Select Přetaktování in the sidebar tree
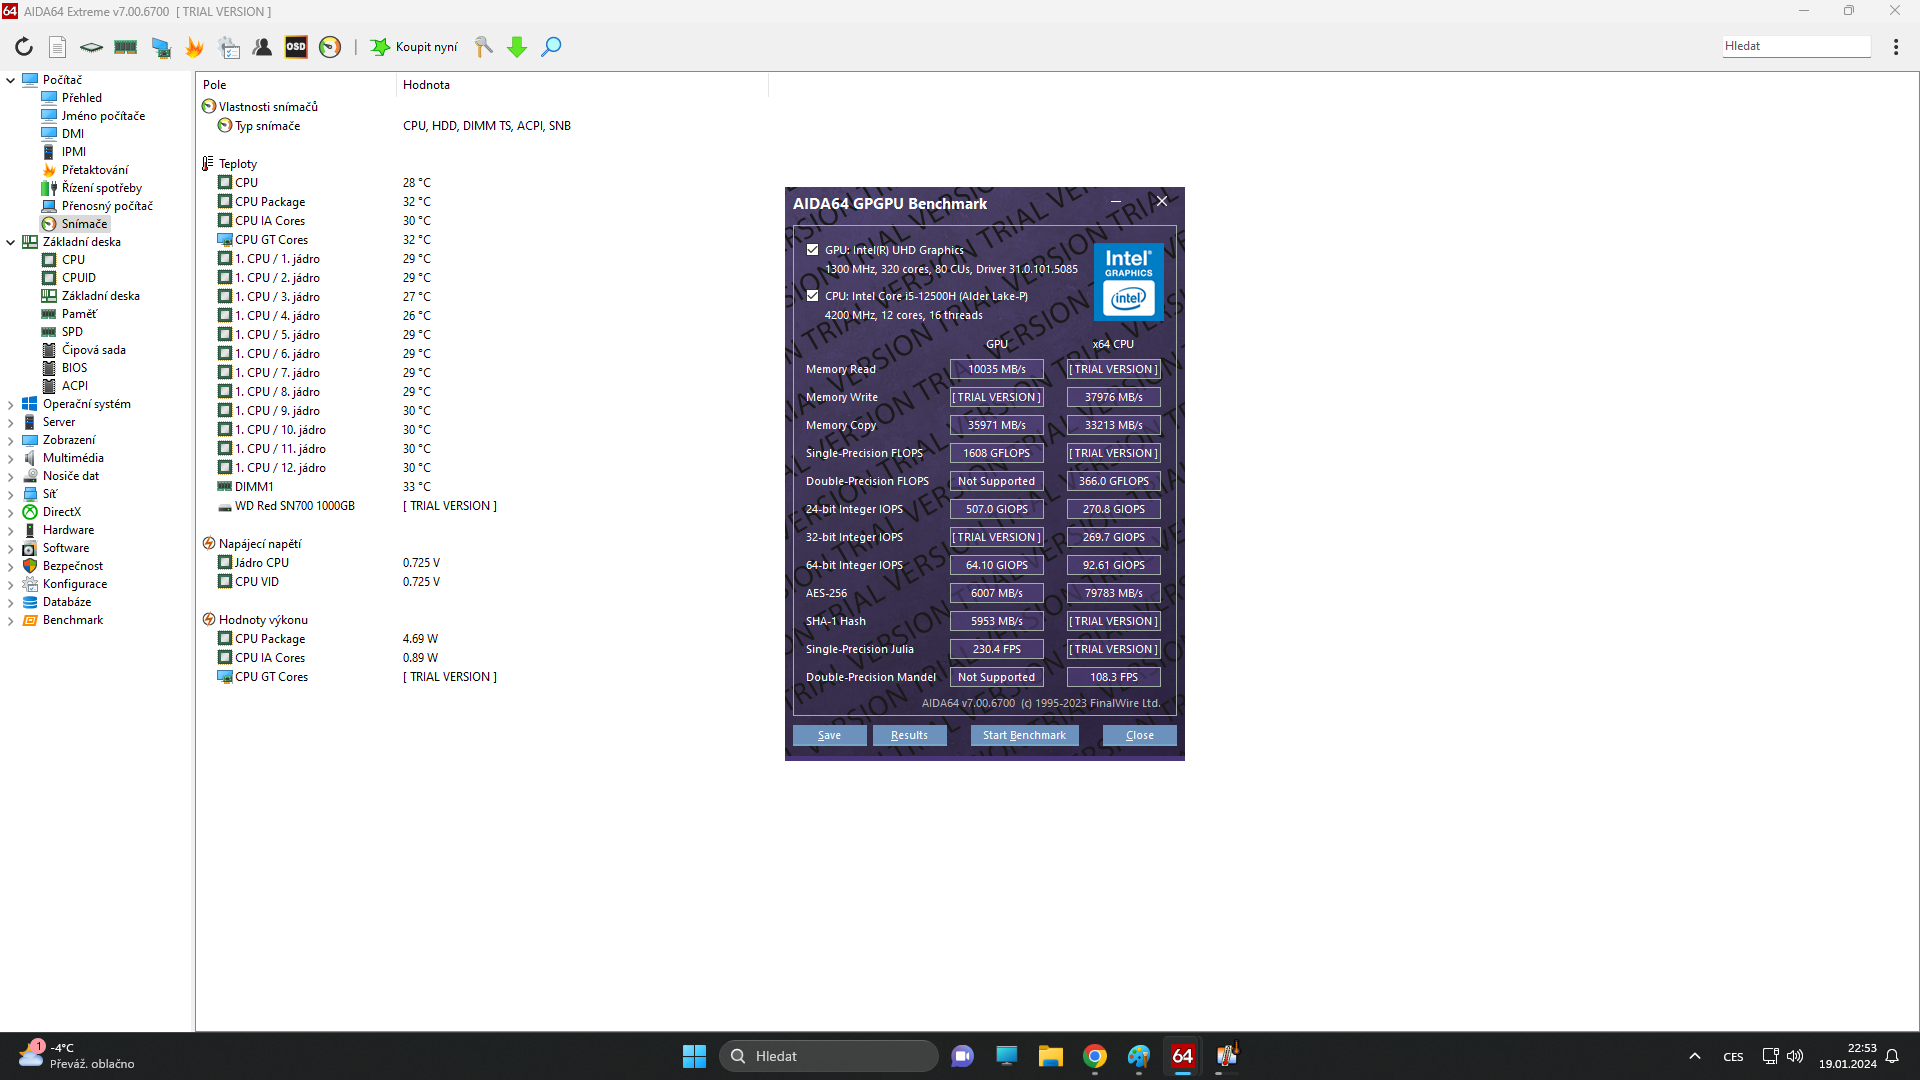Image resolution: width=1920 pixels, height=1080 pixels. tap(95, 170)
